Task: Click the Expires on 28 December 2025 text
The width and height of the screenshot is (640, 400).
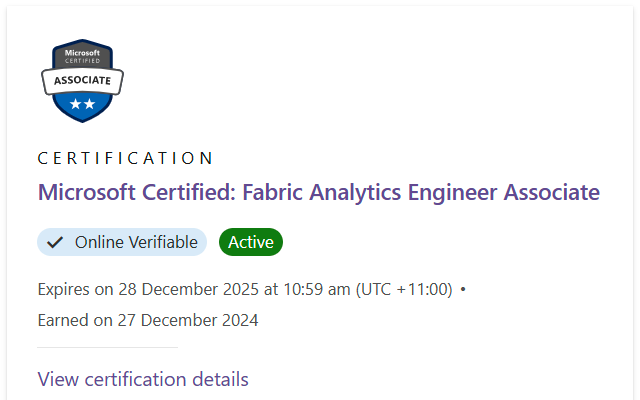Action: coord(148,289)
